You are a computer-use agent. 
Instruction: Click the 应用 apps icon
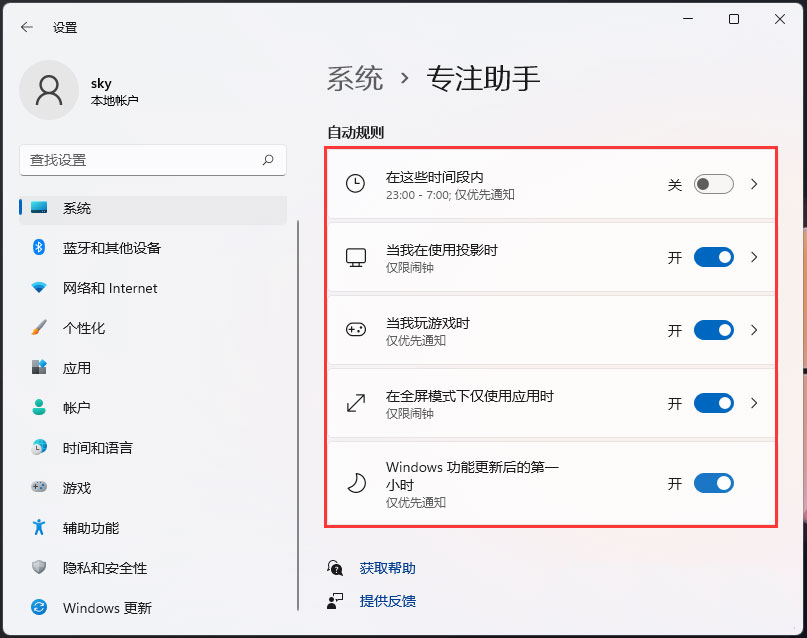[39, 367]
